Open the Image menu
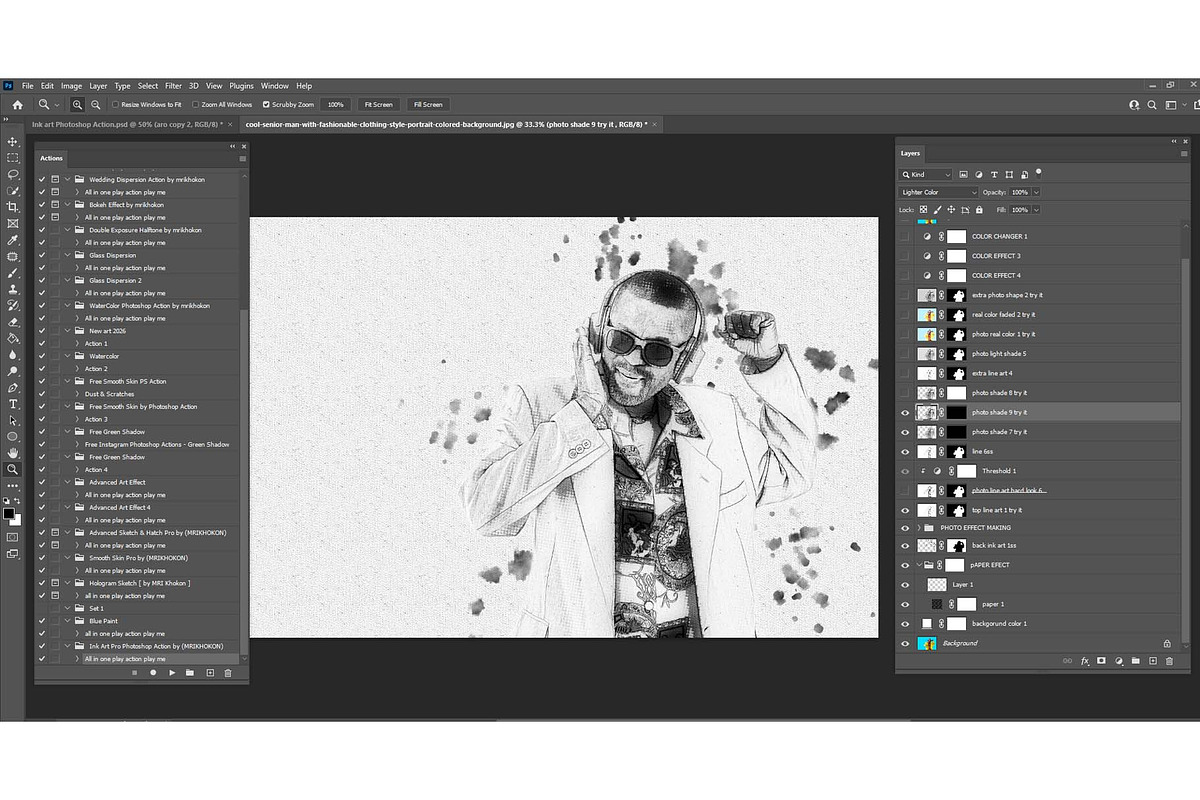1200x800 pixels. point(71,86)
